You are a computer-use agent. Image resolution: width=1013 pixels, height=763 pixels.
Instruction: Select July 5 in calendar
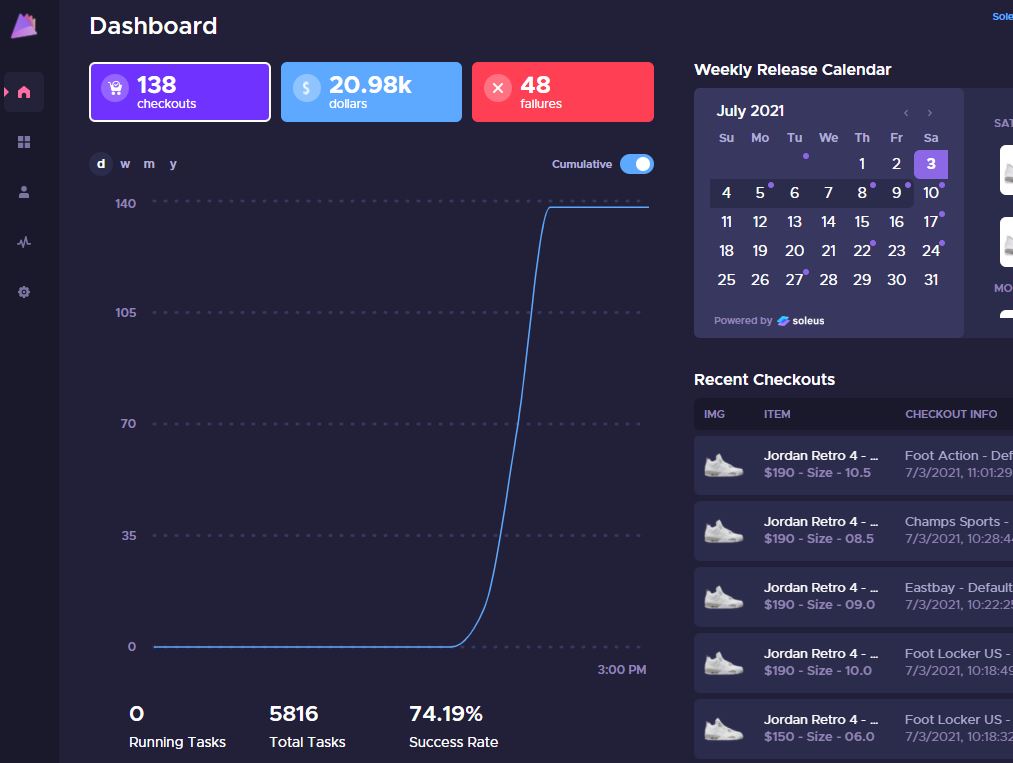pos(760,193)
